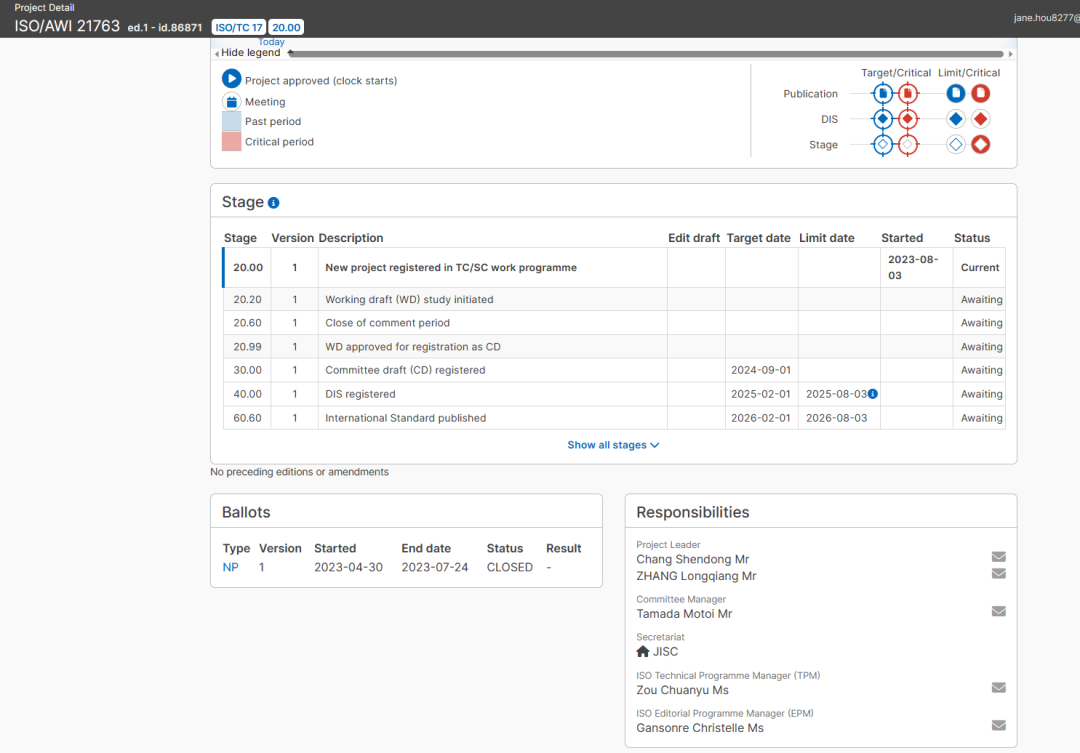Screen dimensions: 1080x753
Task: Click the Critical period red color swatch
Action: coord(231,142)
